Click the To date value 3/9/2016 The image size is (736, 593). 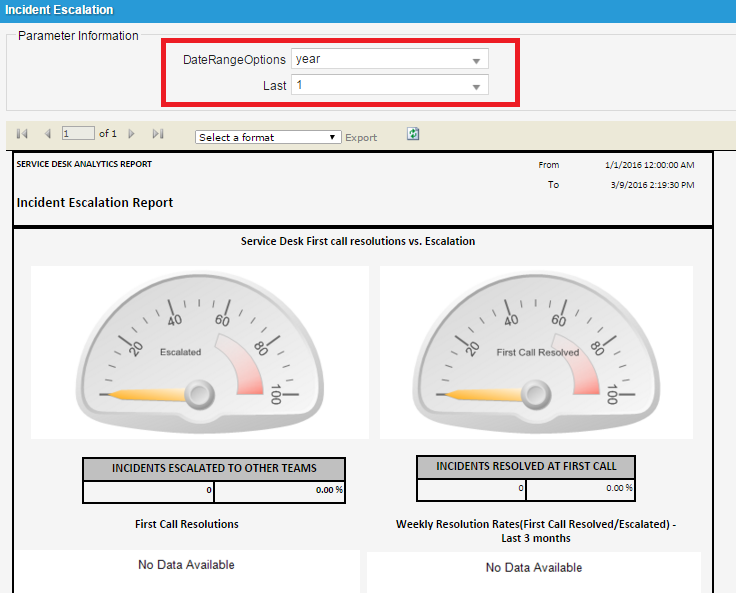pos(651,185)
